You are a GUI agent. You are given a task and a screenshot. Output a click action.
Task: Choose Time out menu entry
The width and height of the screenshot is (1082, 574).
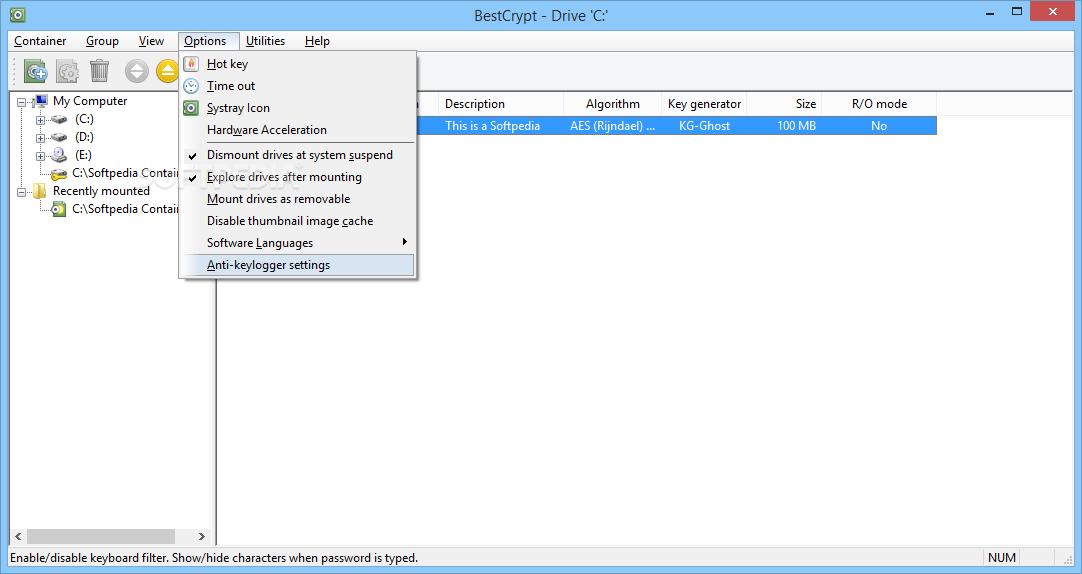pyautogui.click(x=298, y=86)
